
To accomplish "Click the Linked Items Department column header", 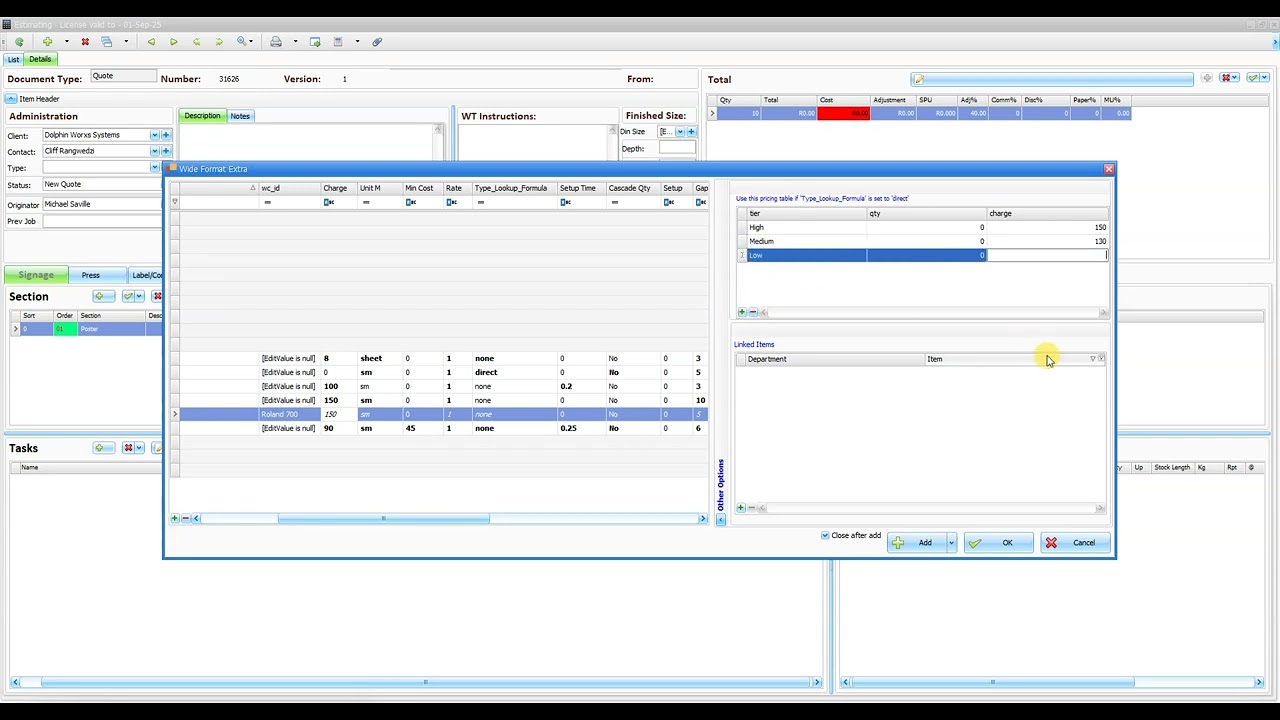I will [835, 359].
